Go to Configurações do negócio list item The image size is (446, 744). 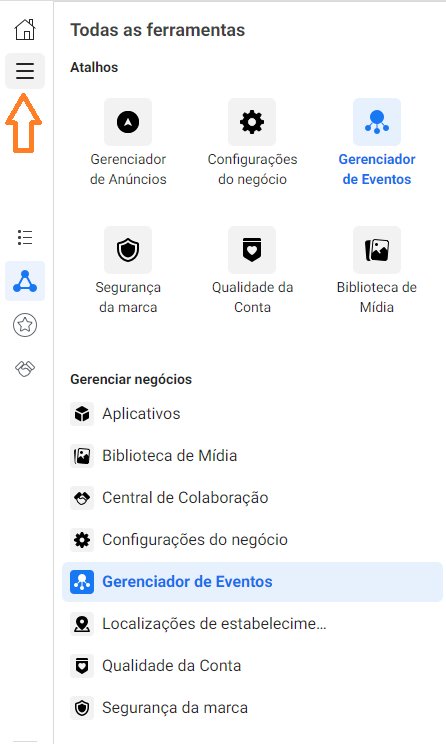pos(252,540)
